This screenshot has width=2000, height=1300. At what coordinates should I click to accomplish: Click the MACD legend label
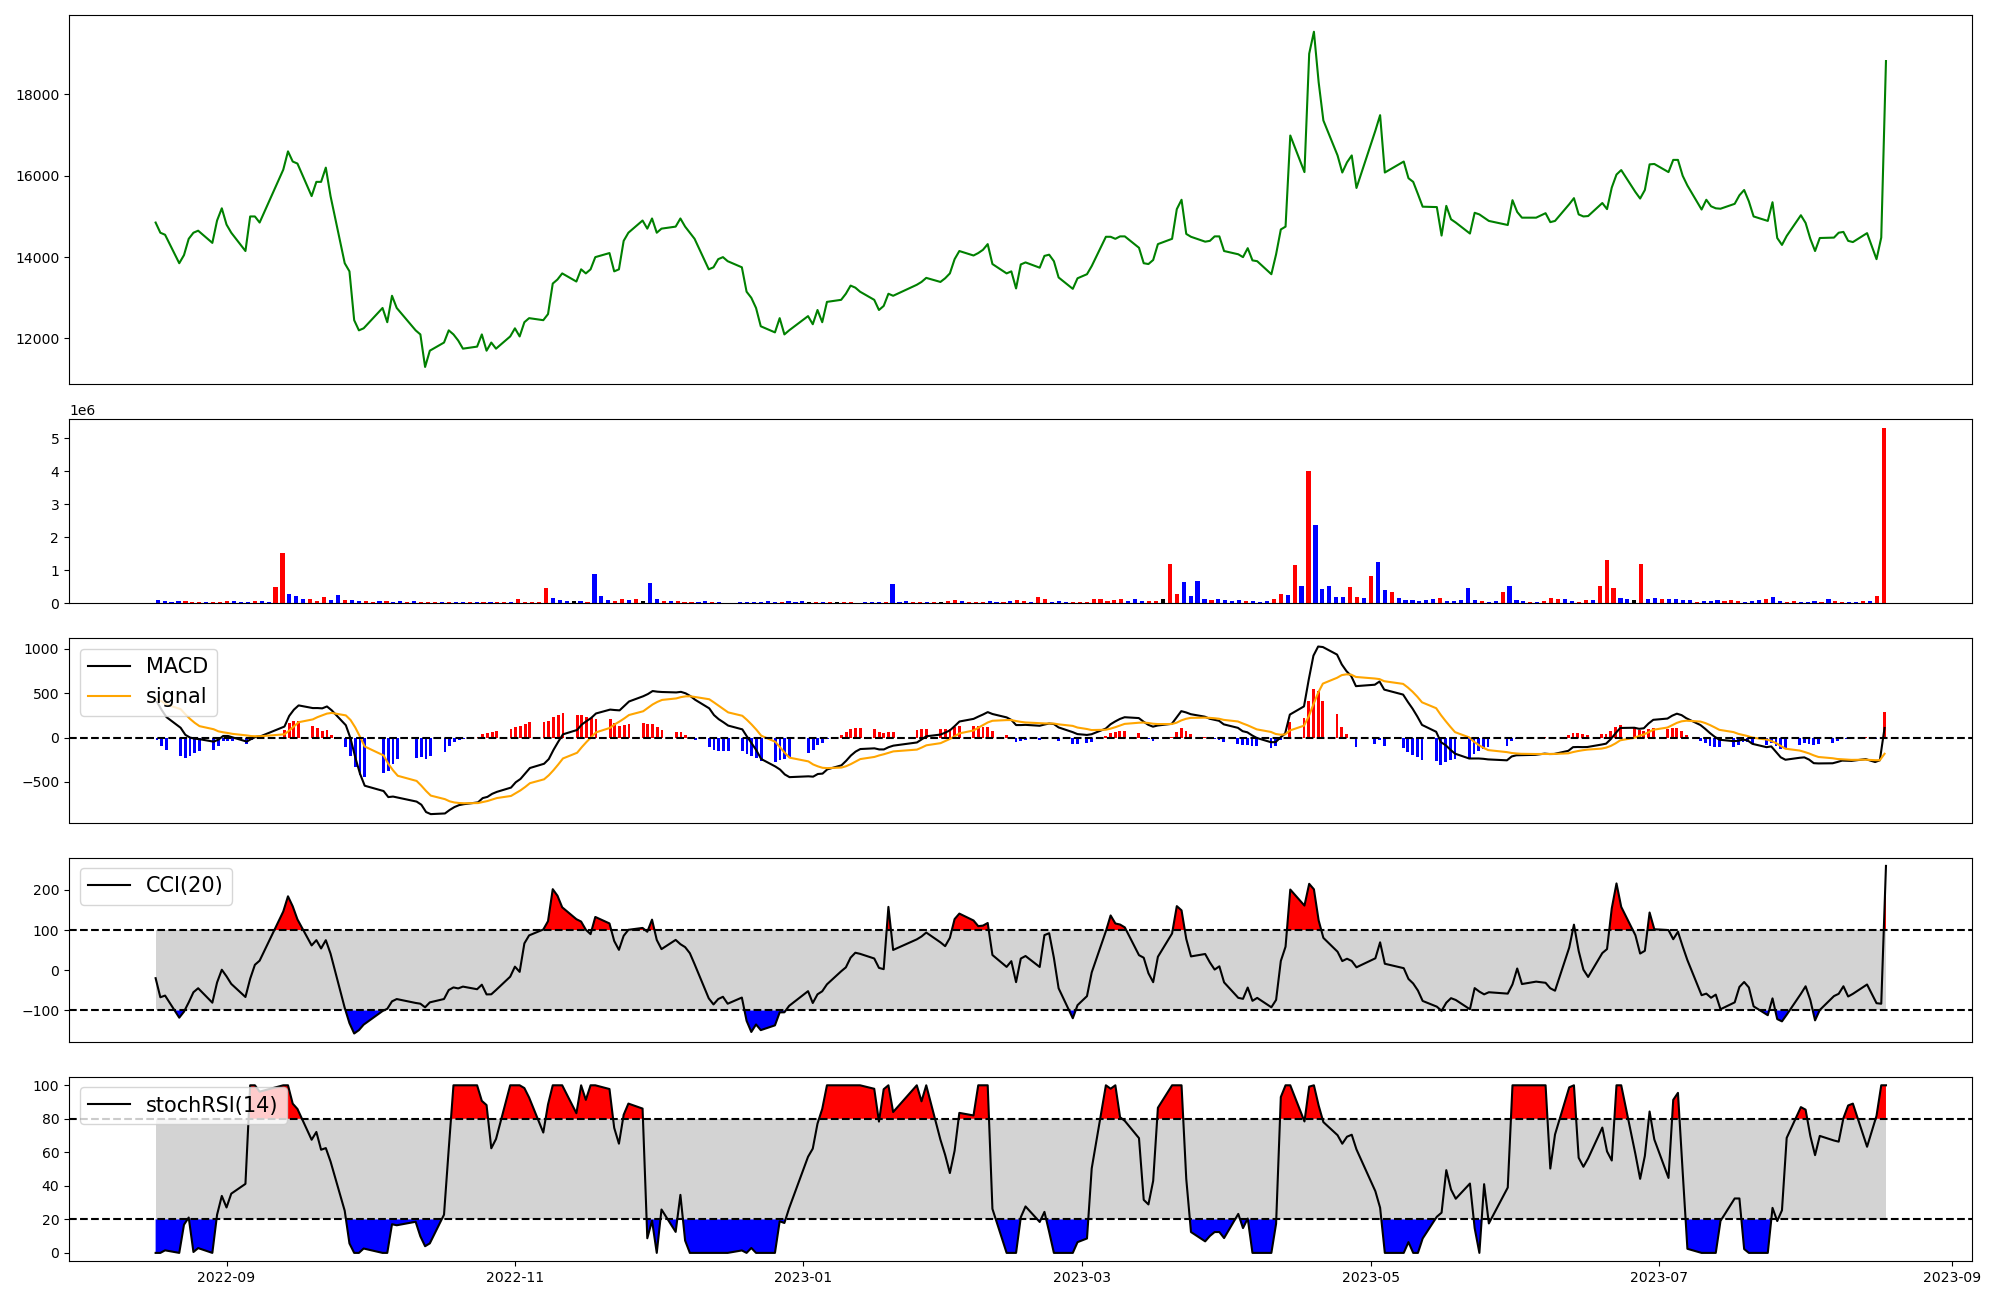click(176, 666)
